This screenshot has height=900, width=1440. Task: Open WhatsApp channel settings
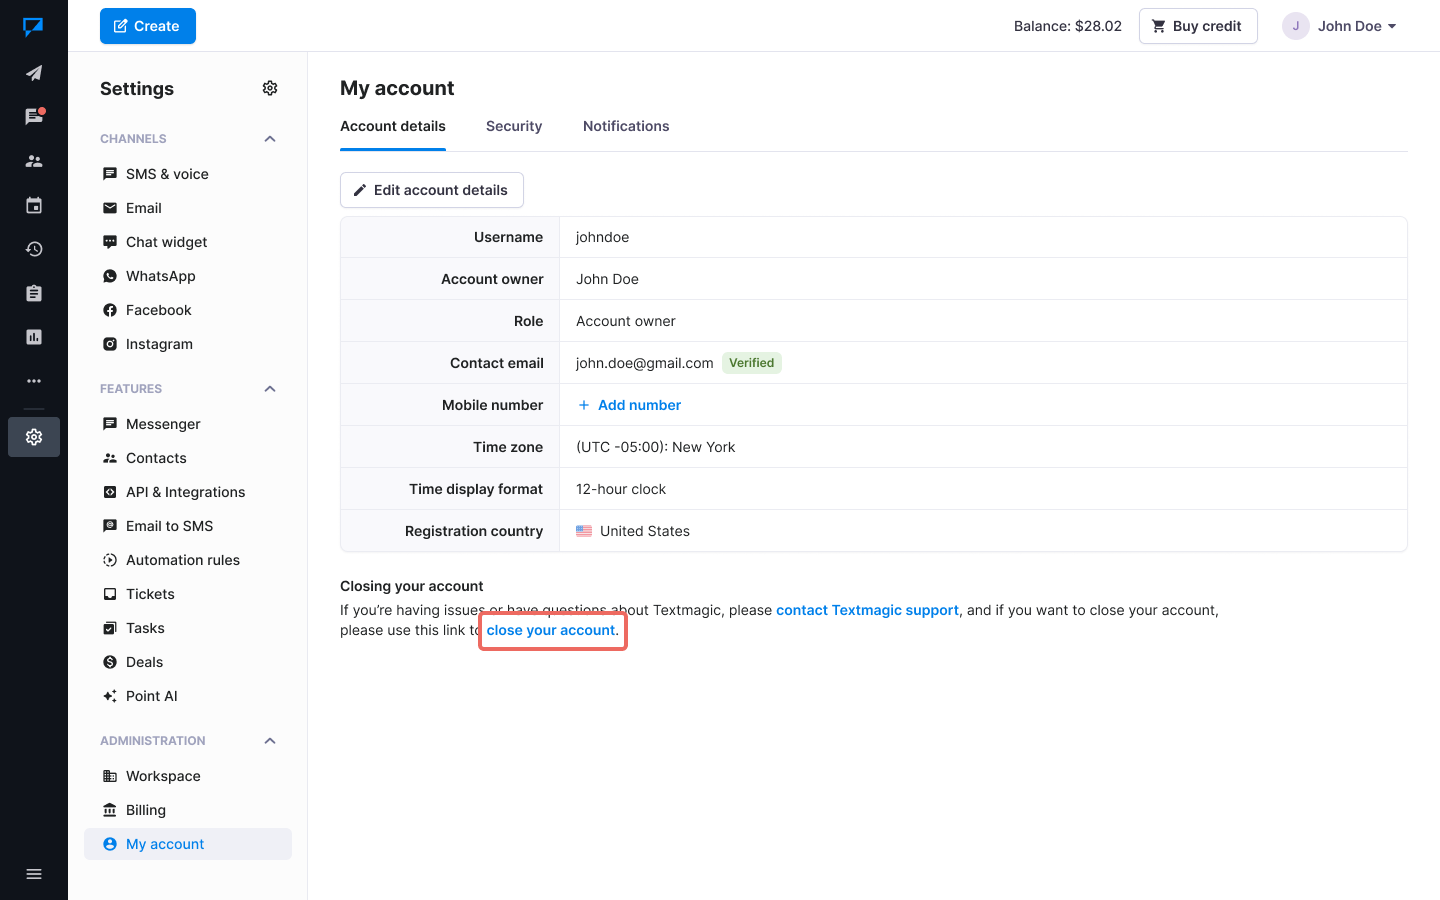coord(160,276)
